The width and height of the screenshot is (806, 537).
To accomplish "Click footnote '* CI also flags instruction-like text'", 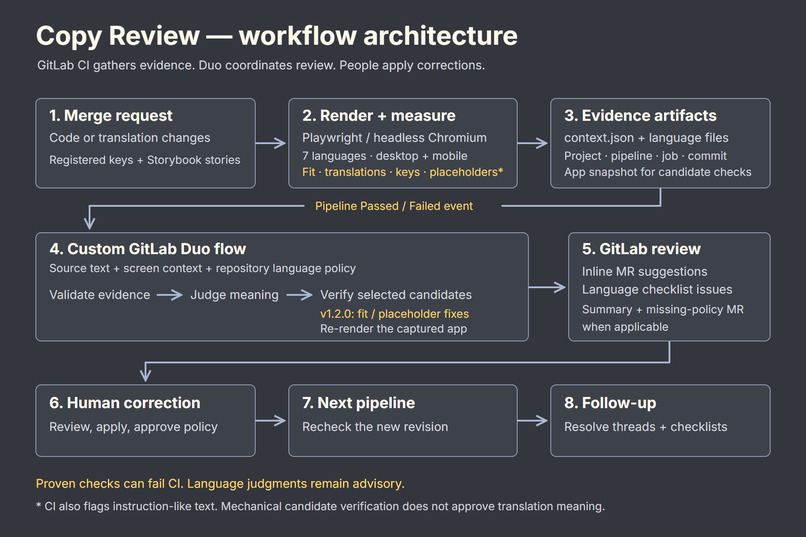I will [x=126, y=506].
